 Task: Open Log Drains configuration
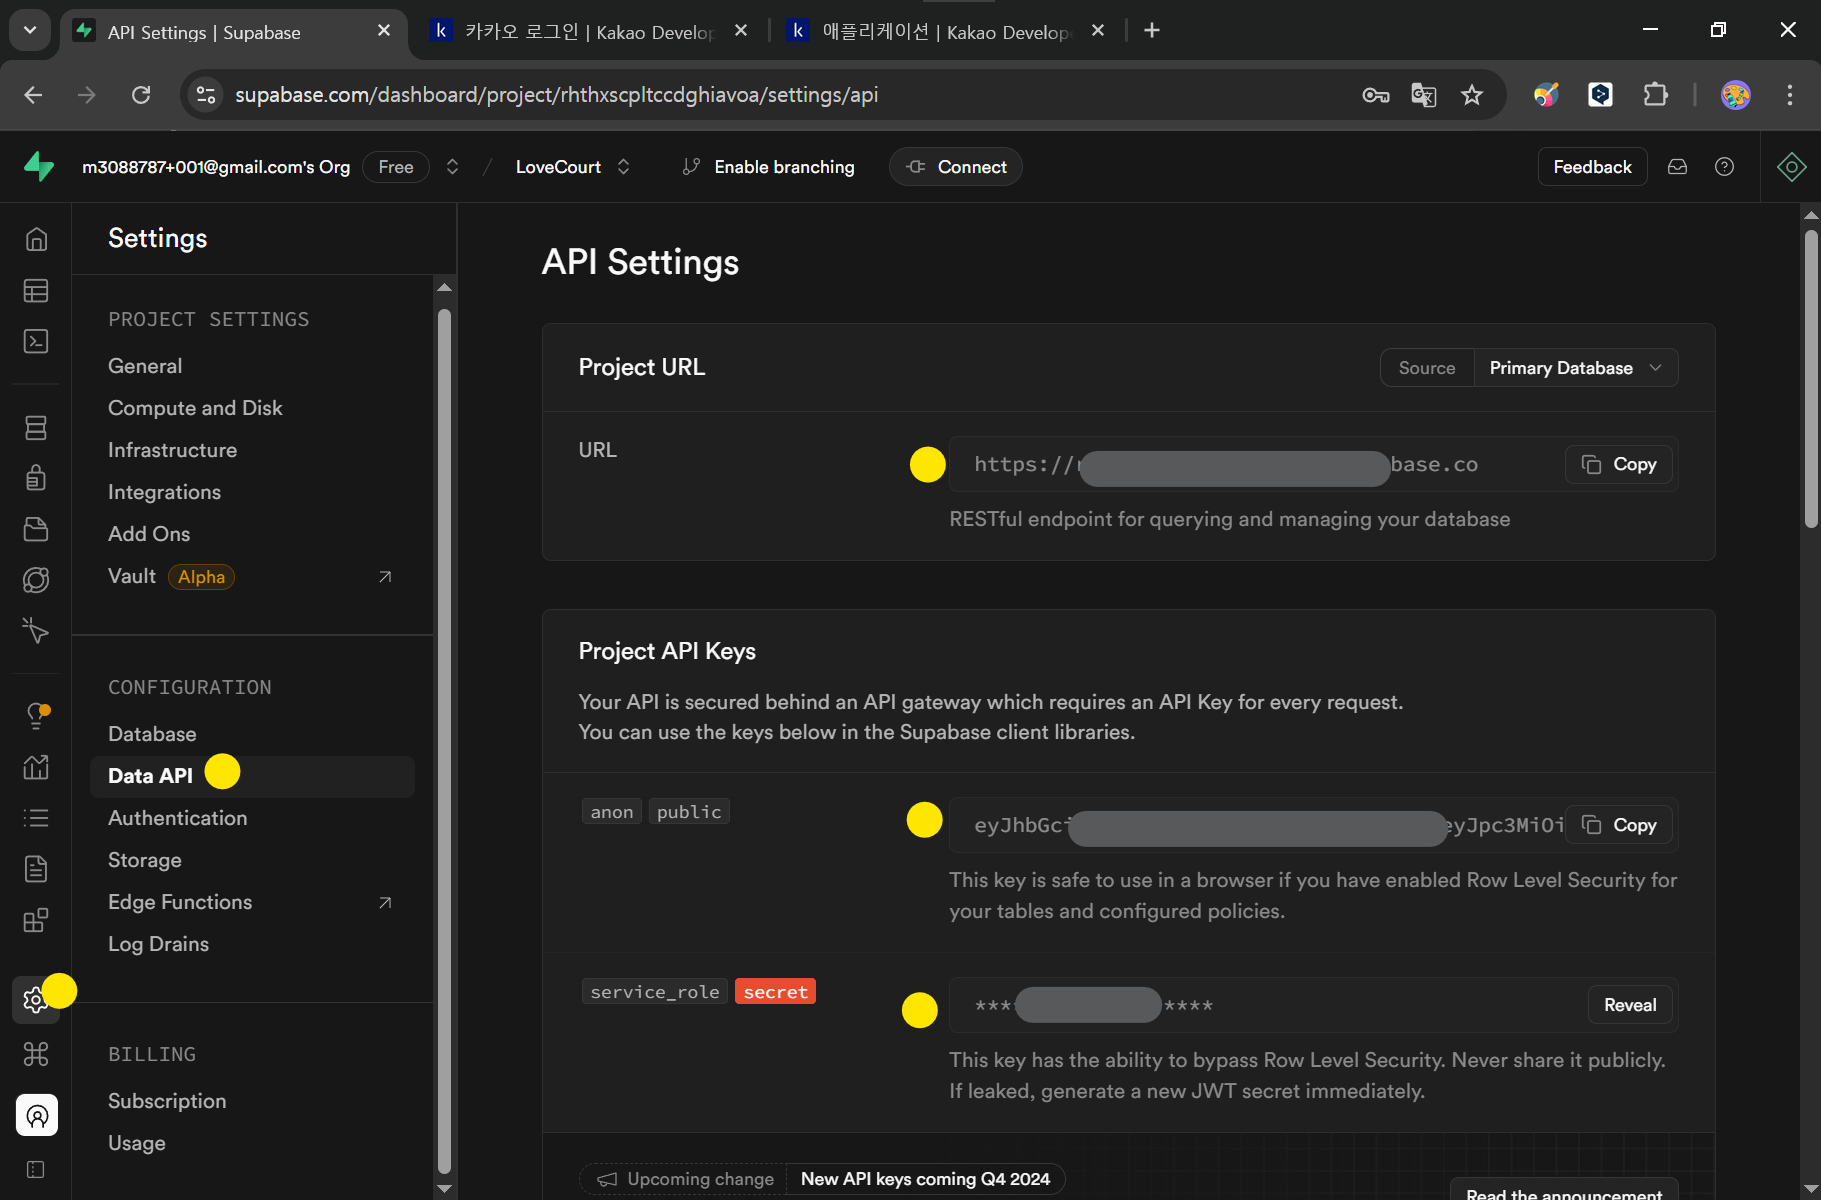click(158, 944)
